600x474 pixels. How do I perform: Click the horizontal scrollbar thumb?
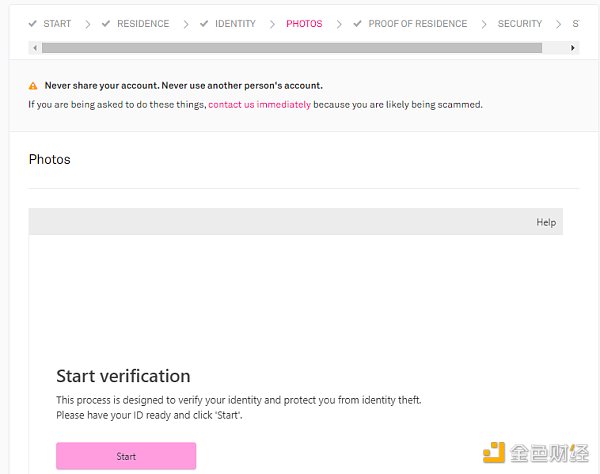coord(291,47)
